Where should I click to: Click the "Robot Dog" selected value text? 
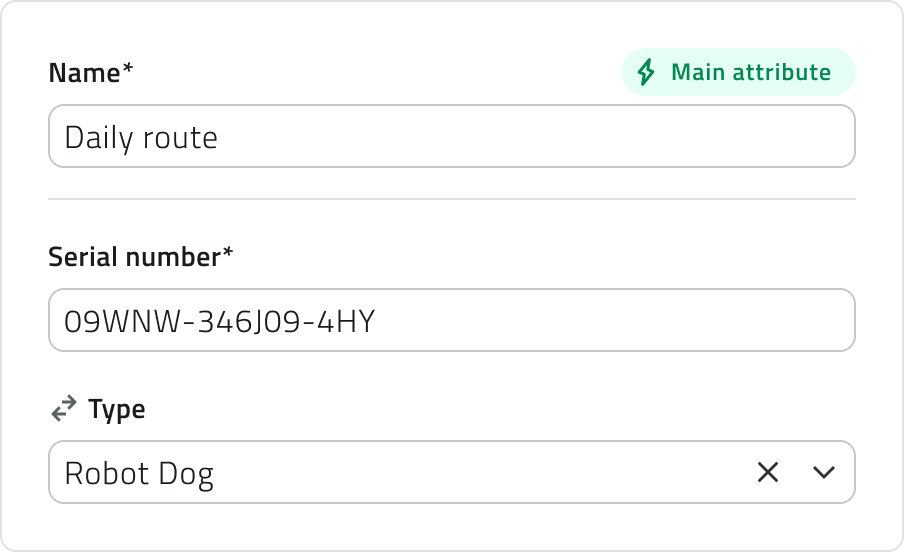pyautogui.click(x=139, y=473)
